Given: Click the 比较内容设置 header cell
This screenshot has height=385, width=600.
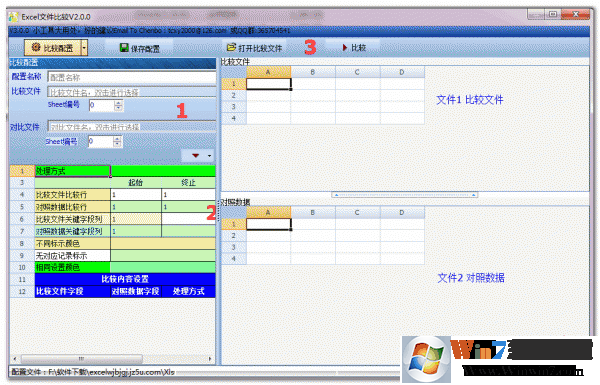Looking at the screenshot, I should 125,279.
